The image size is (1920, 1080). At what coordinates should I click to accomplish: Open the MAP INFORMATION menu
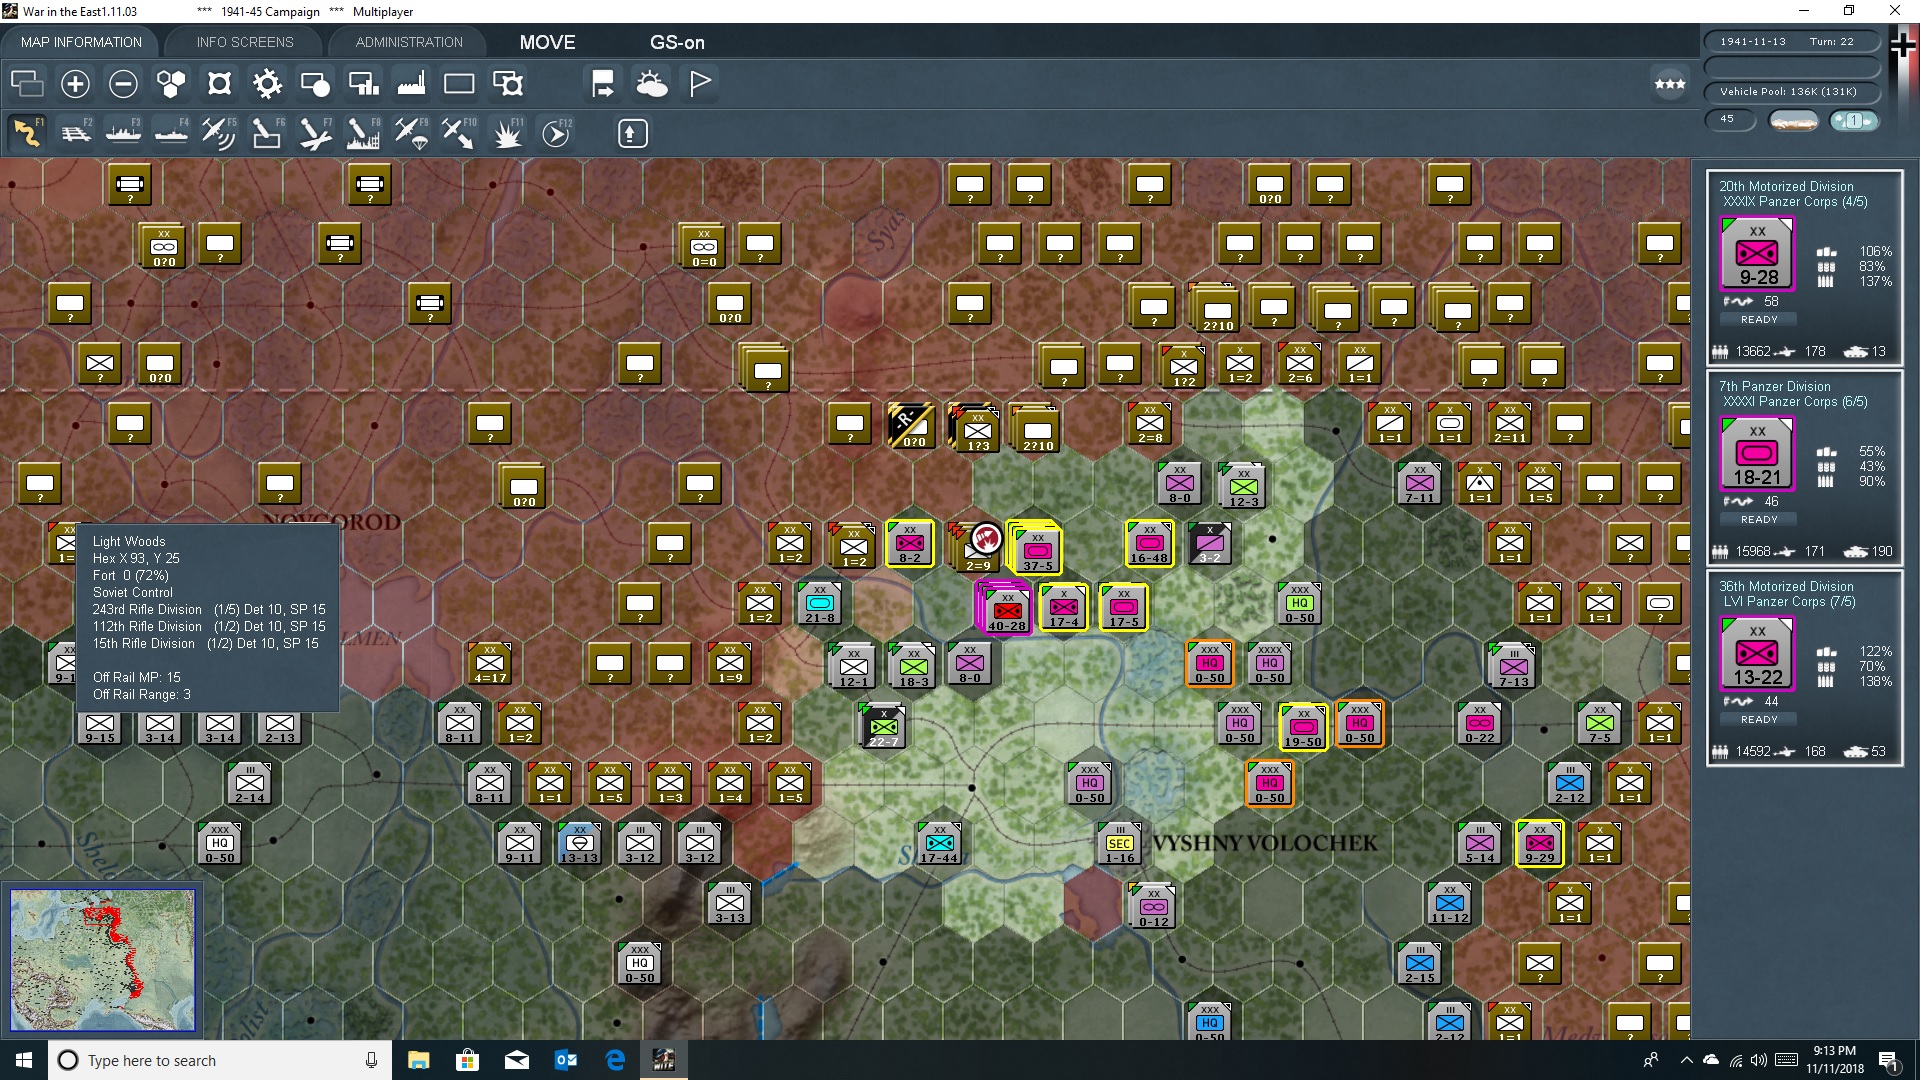coord(81,42)
